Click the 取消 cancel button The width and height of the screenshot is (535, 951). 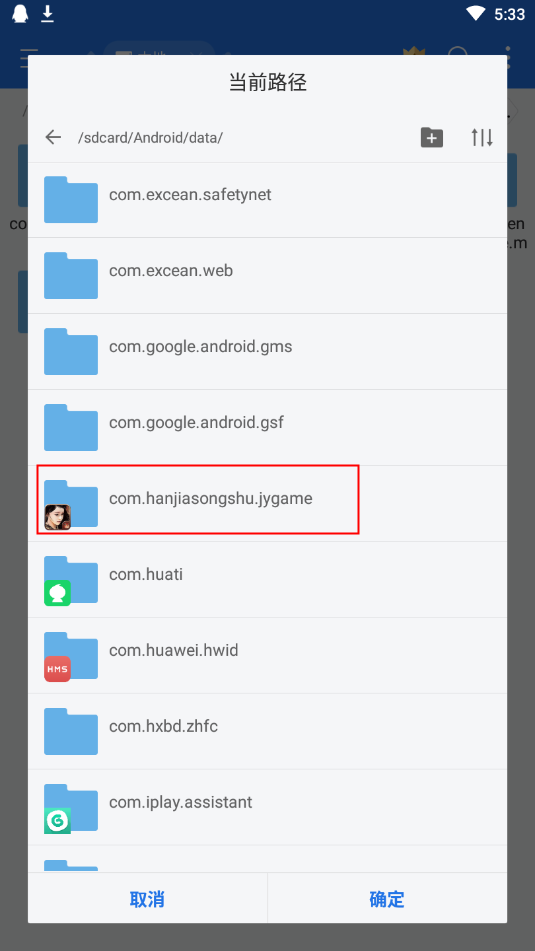tap(147, 899)
